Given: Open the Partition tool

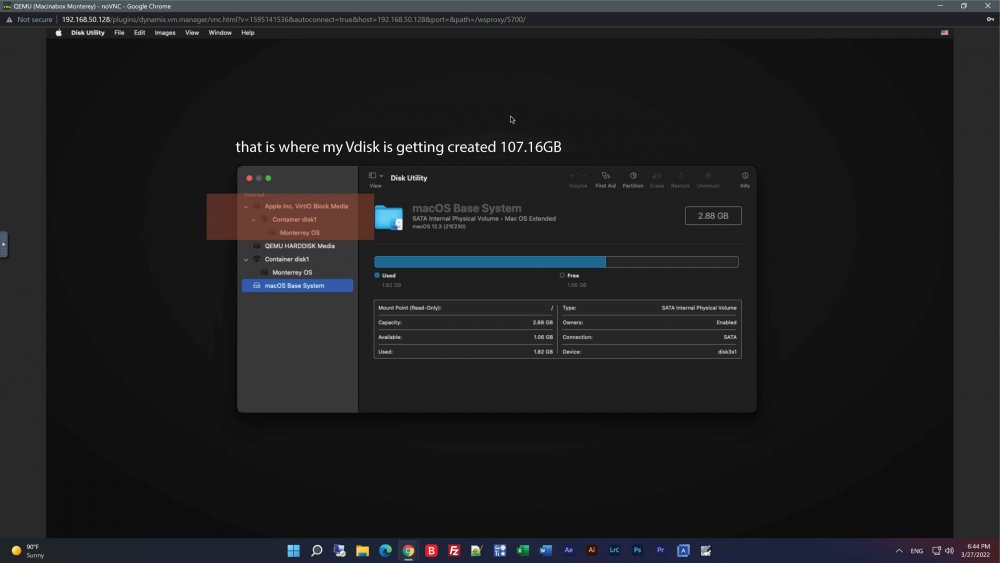Looking at the screenshot, I should pyautogui.click(x=633, y=179).
